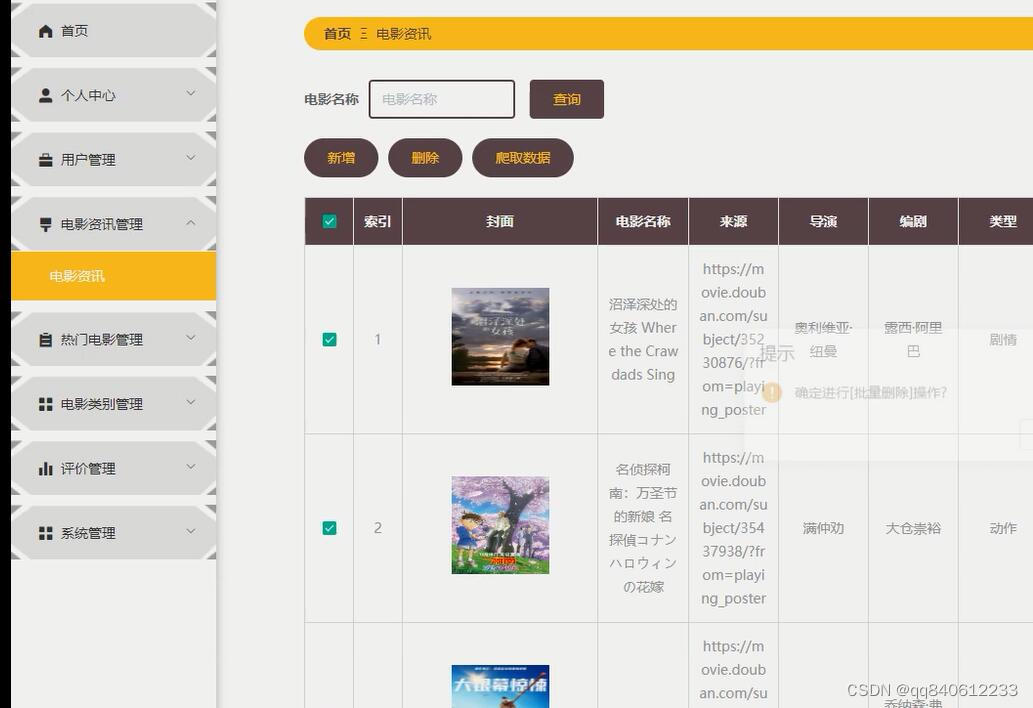The width and height of the screenshot is (1033, 708).
Task: Click the bar chart icon for 评价管理
Action: click(x=45, y=469)
